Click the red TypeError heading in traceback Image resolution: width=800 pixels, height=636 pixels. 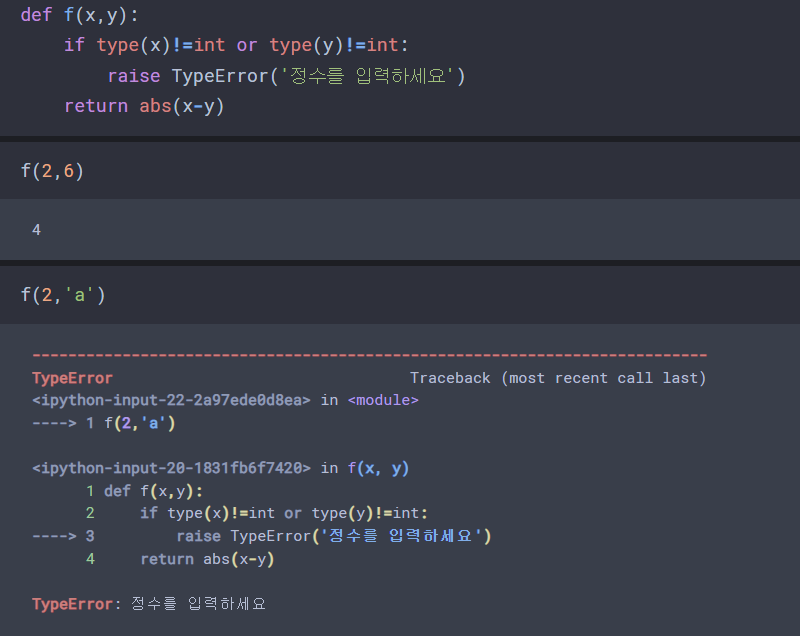(x=72, y=378)
